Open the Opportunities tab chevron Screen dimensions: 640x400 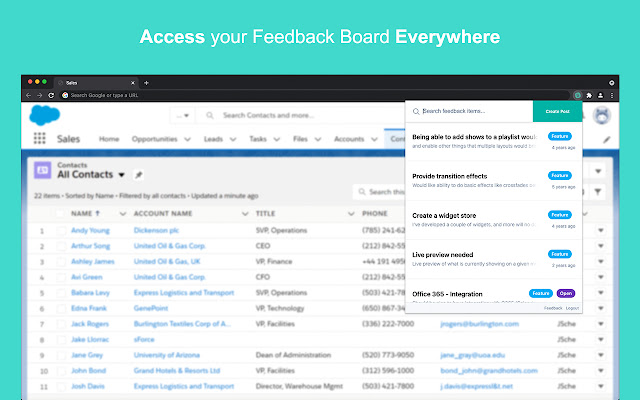click(x=187, y=139)
